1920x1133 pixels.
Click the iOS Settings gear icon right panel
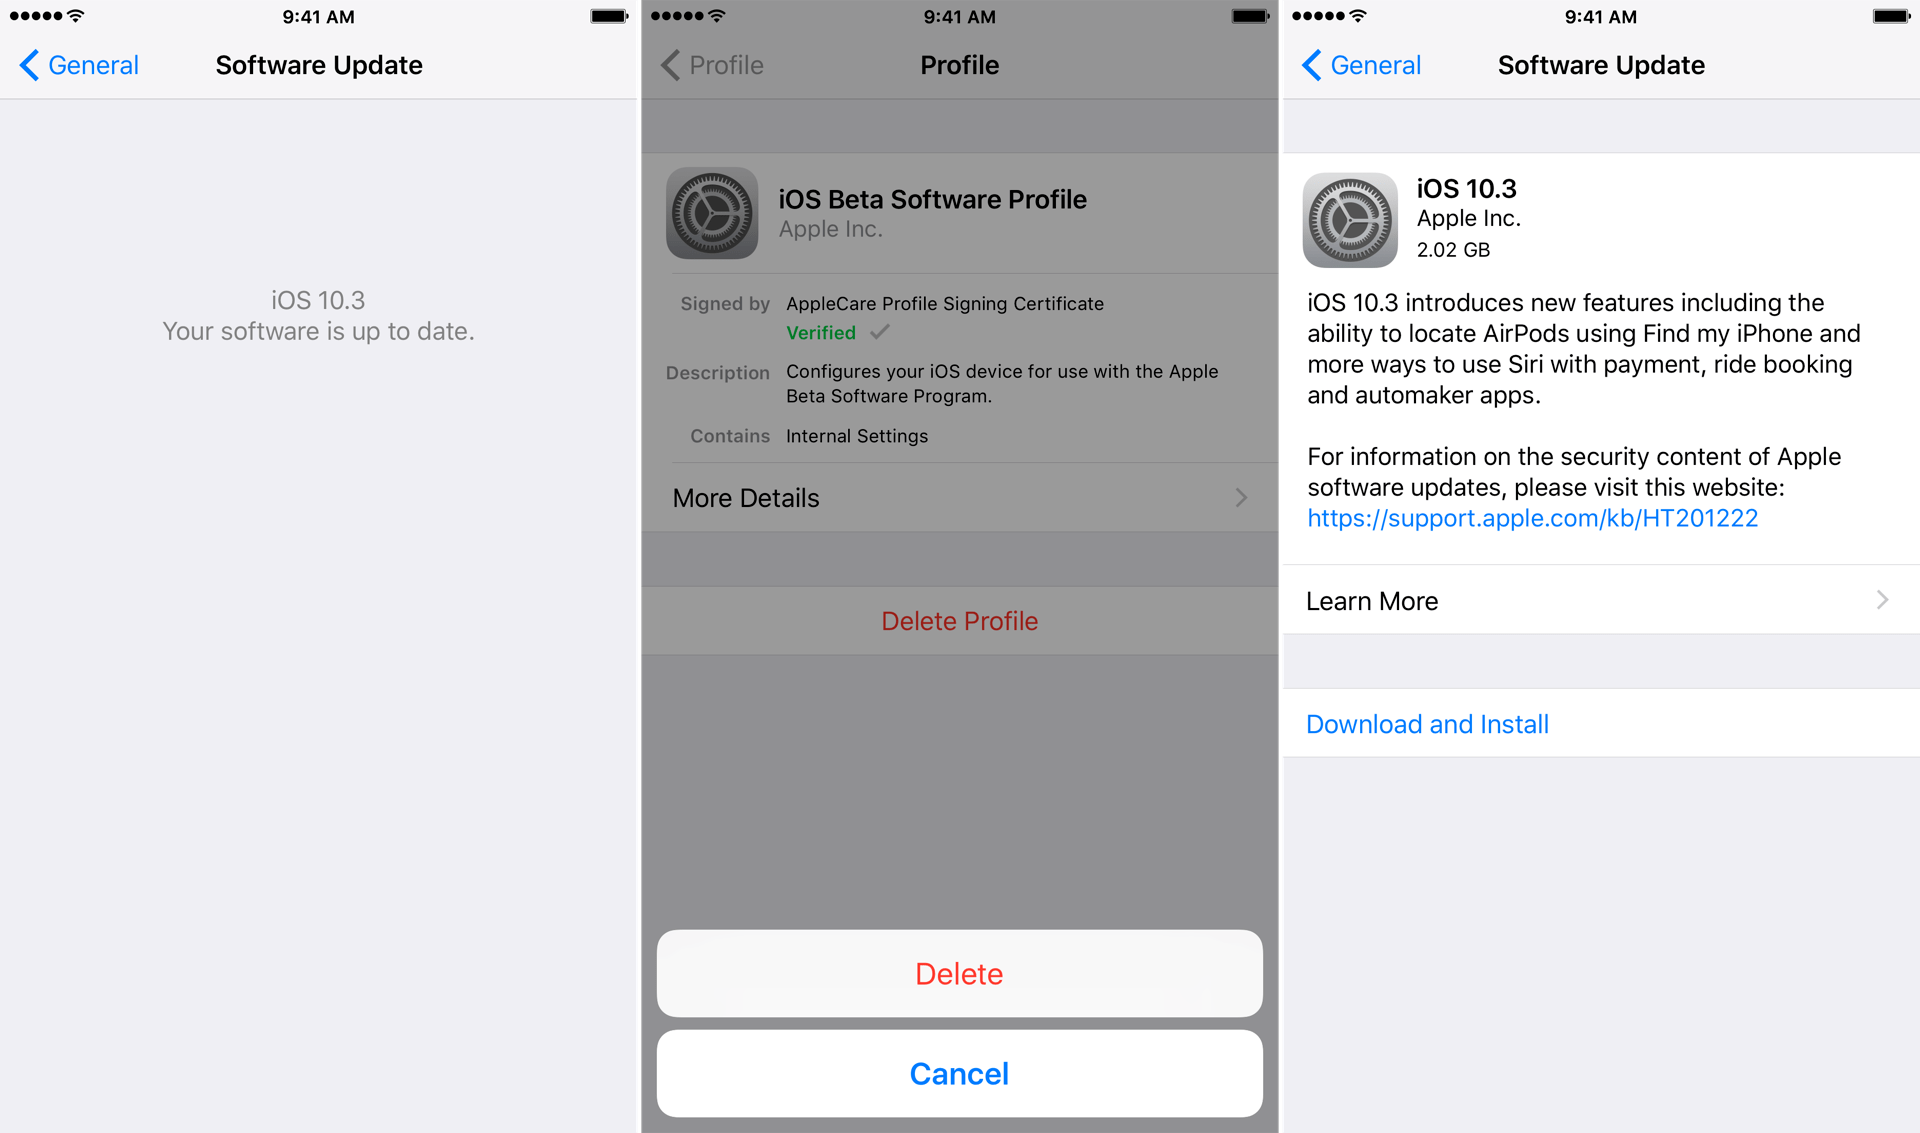point(1350,221)
